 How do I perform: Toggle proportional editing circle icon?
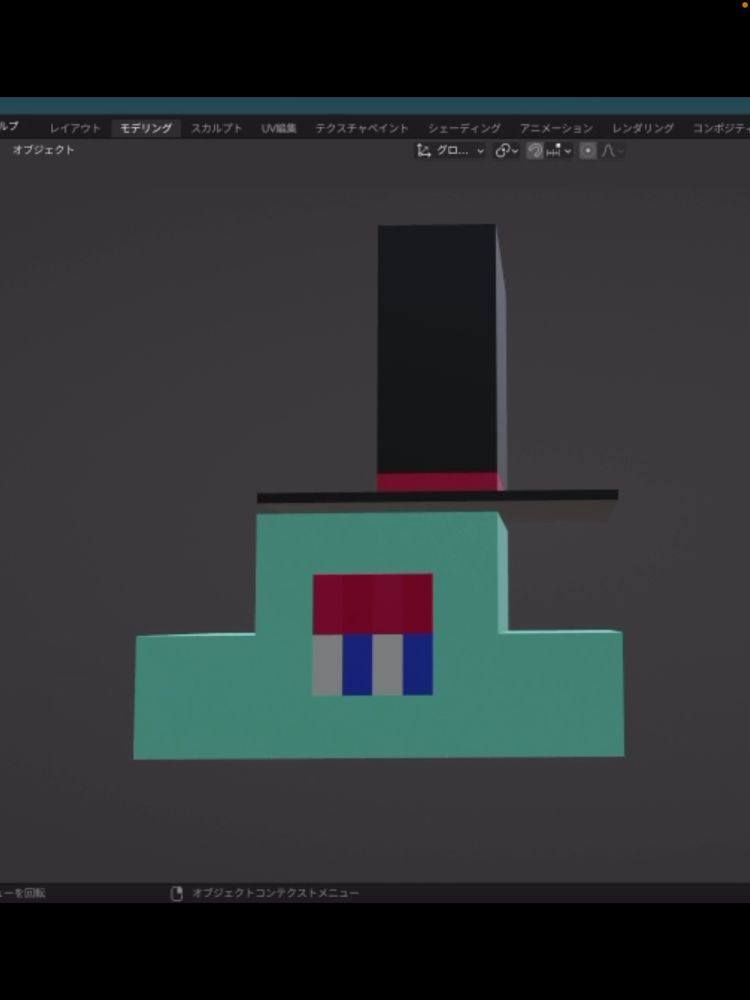(588, 151)
